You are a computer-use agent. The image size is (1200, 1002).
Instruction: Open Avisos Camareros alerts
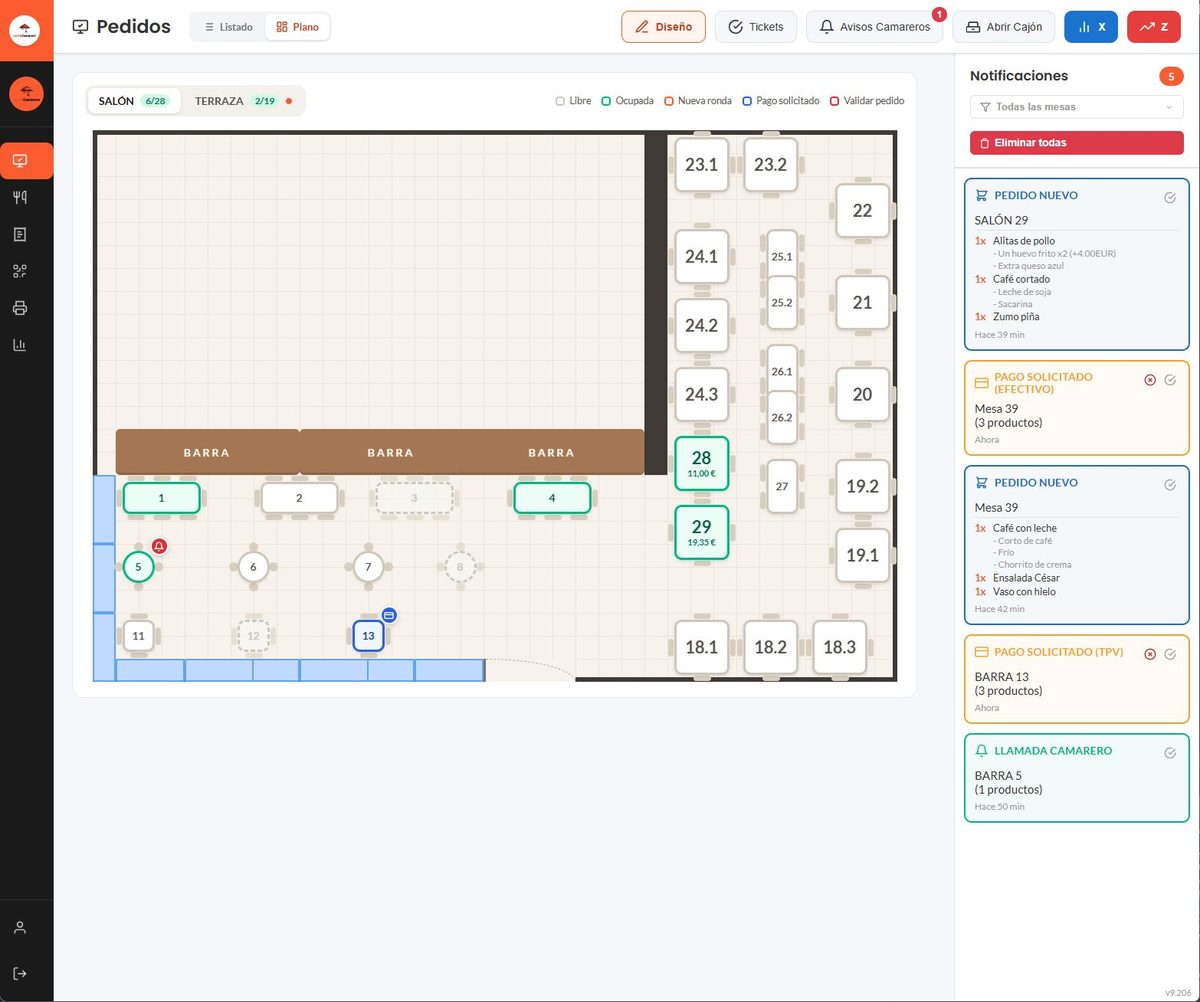[x=875, y=27]
